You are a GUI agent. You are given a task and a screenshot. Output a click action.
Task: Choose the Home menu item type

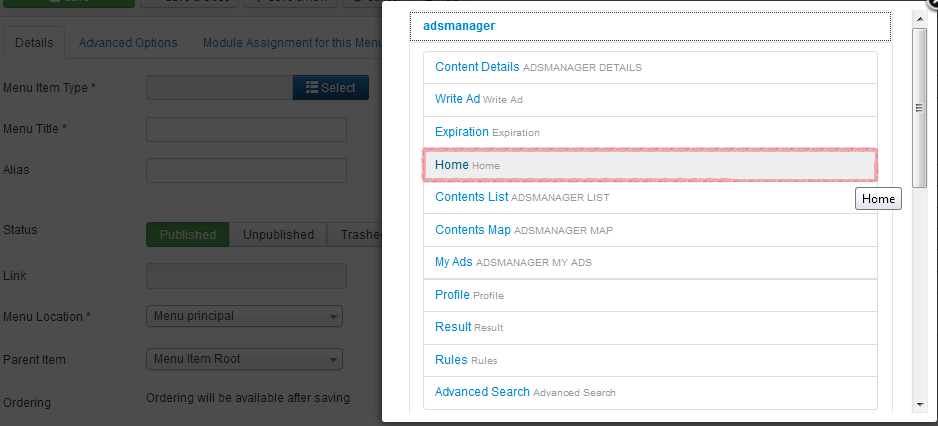point(650,165)
